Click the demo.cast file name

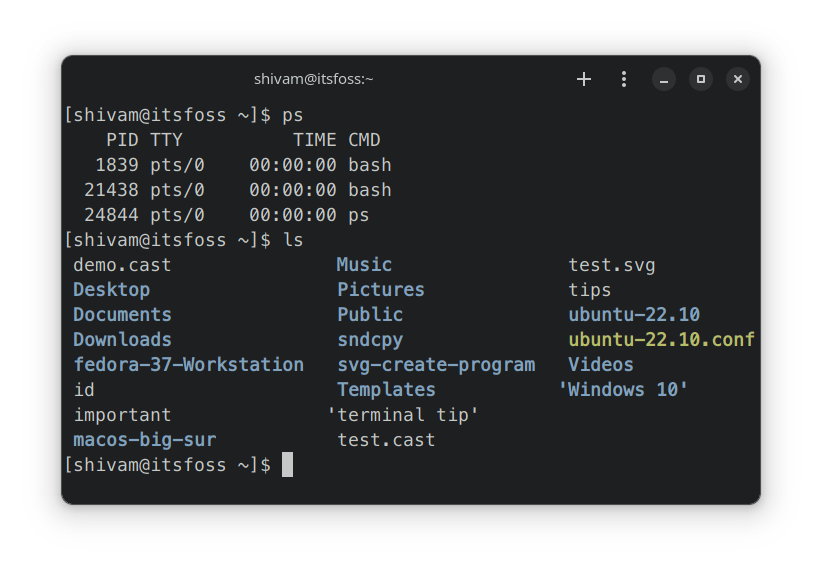(122, 265)
